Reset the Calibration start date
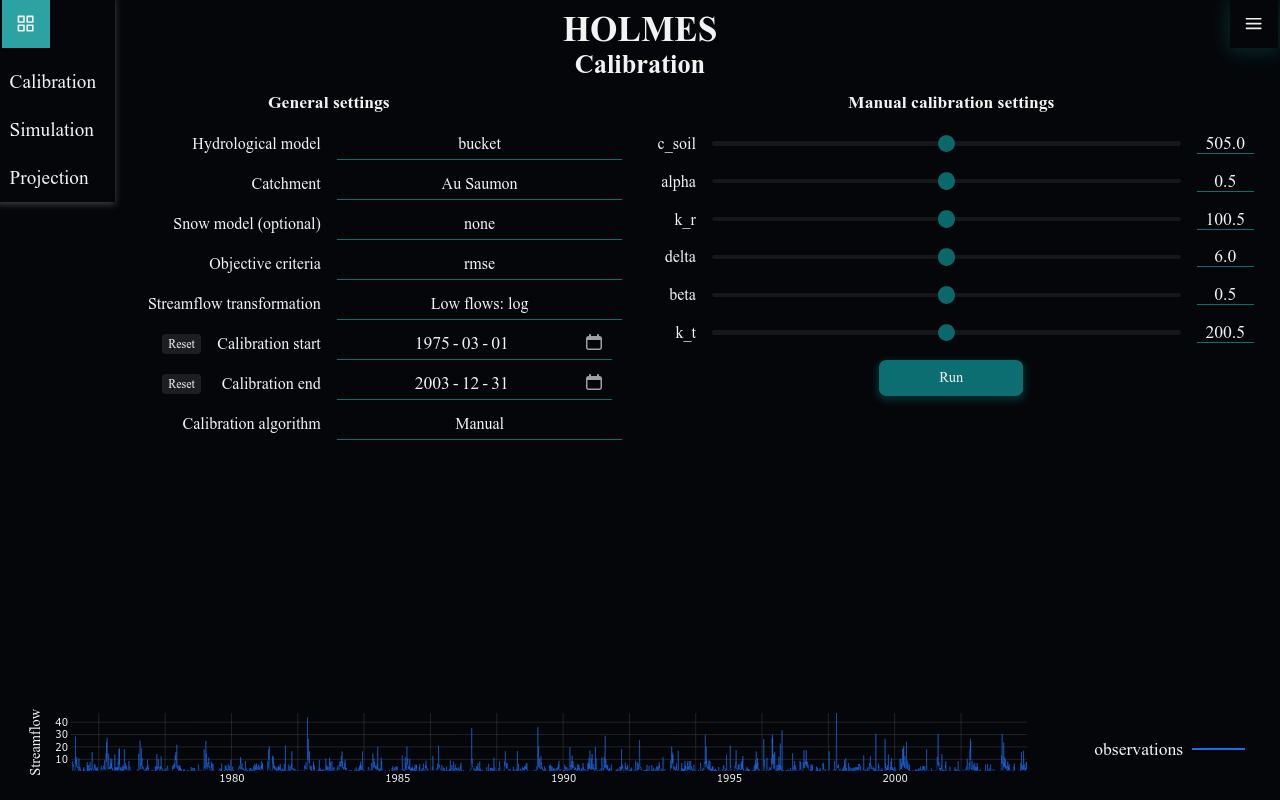 (x=181, y=343)
